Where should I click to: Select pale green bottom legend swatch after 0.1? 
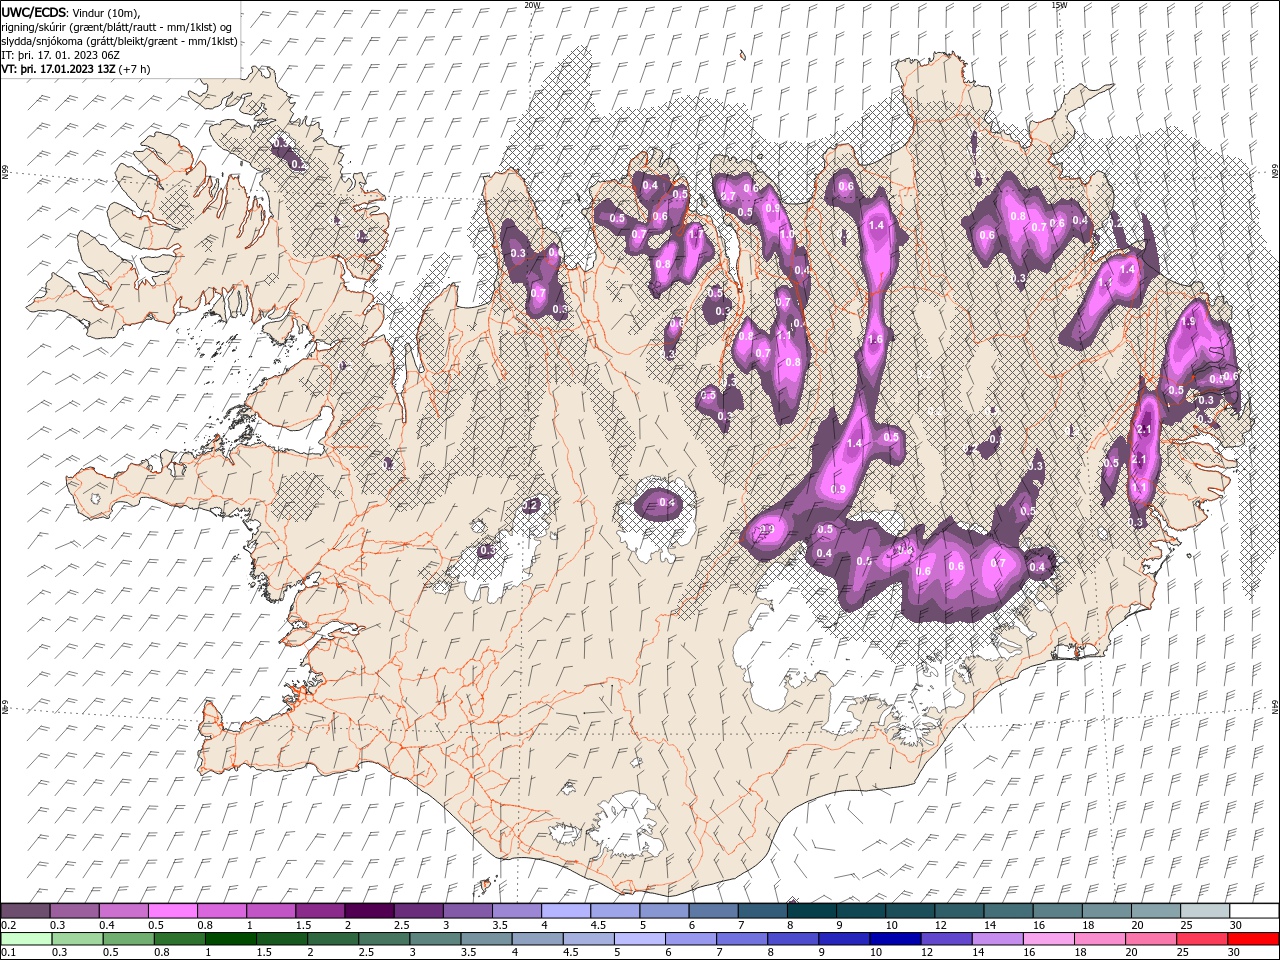[x=26, y=939]
